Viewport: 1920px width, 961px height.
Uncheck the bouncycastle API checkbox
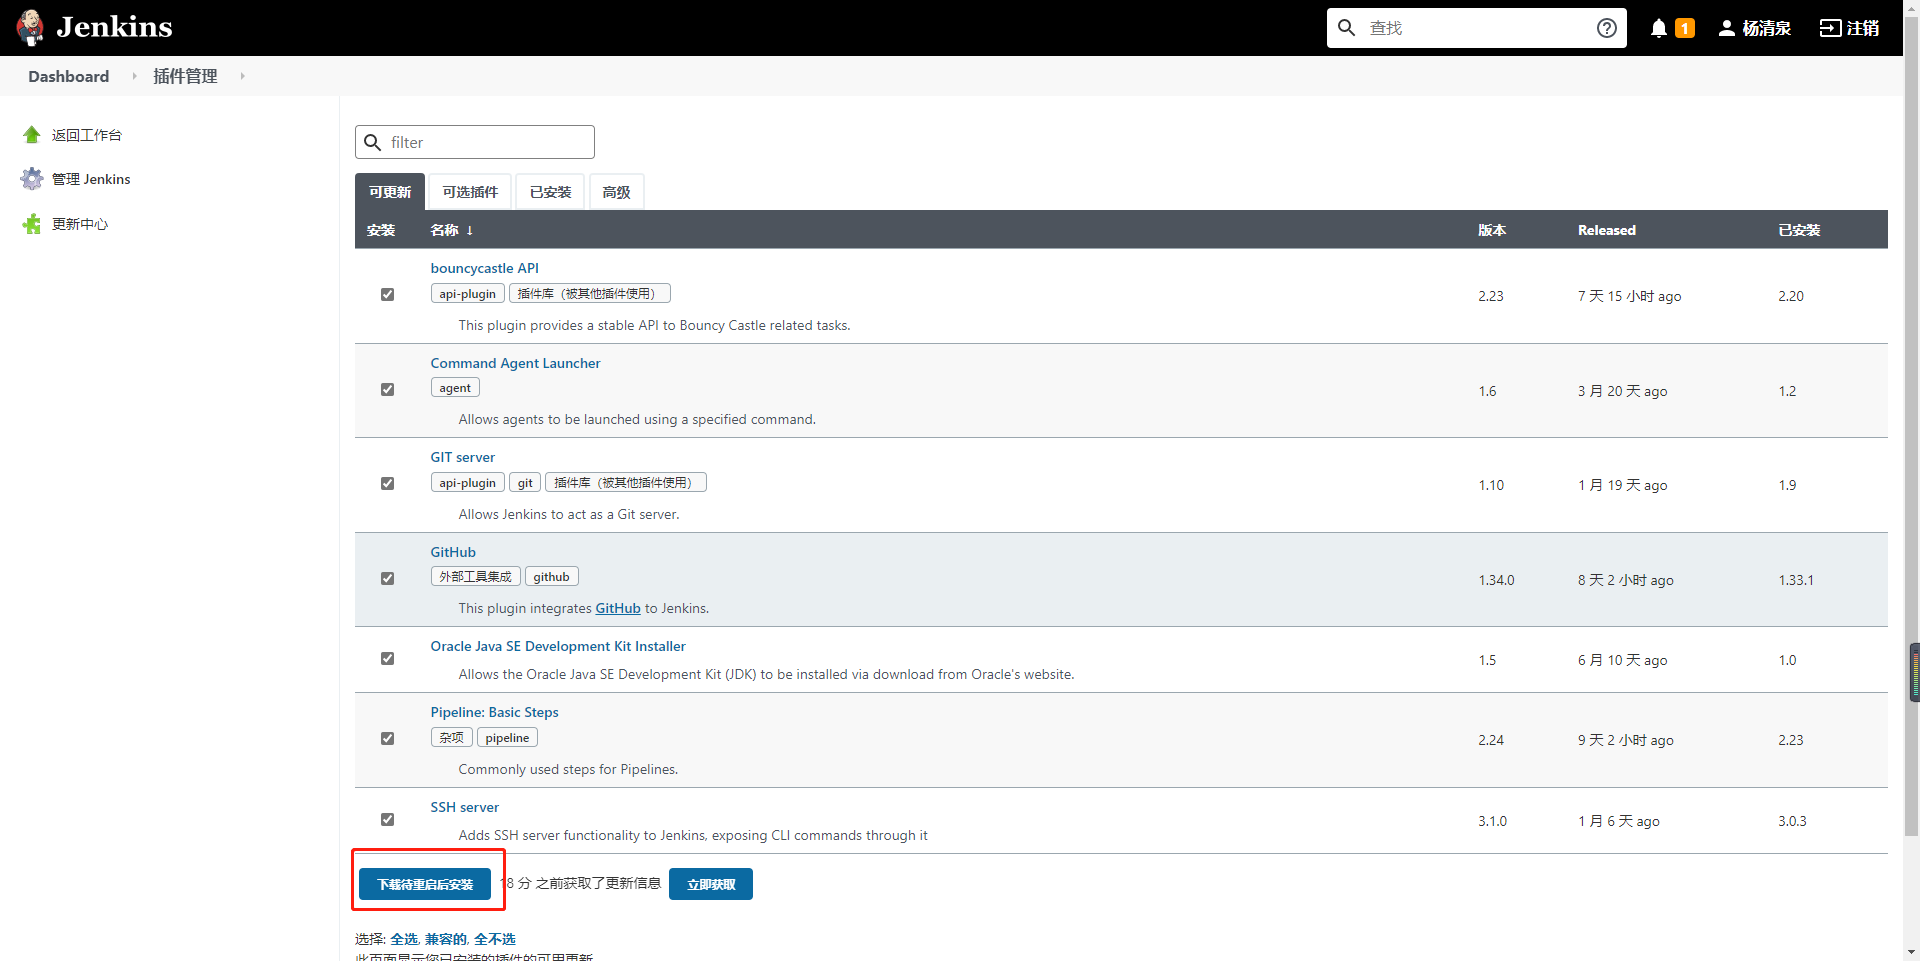tap(387, 295)
